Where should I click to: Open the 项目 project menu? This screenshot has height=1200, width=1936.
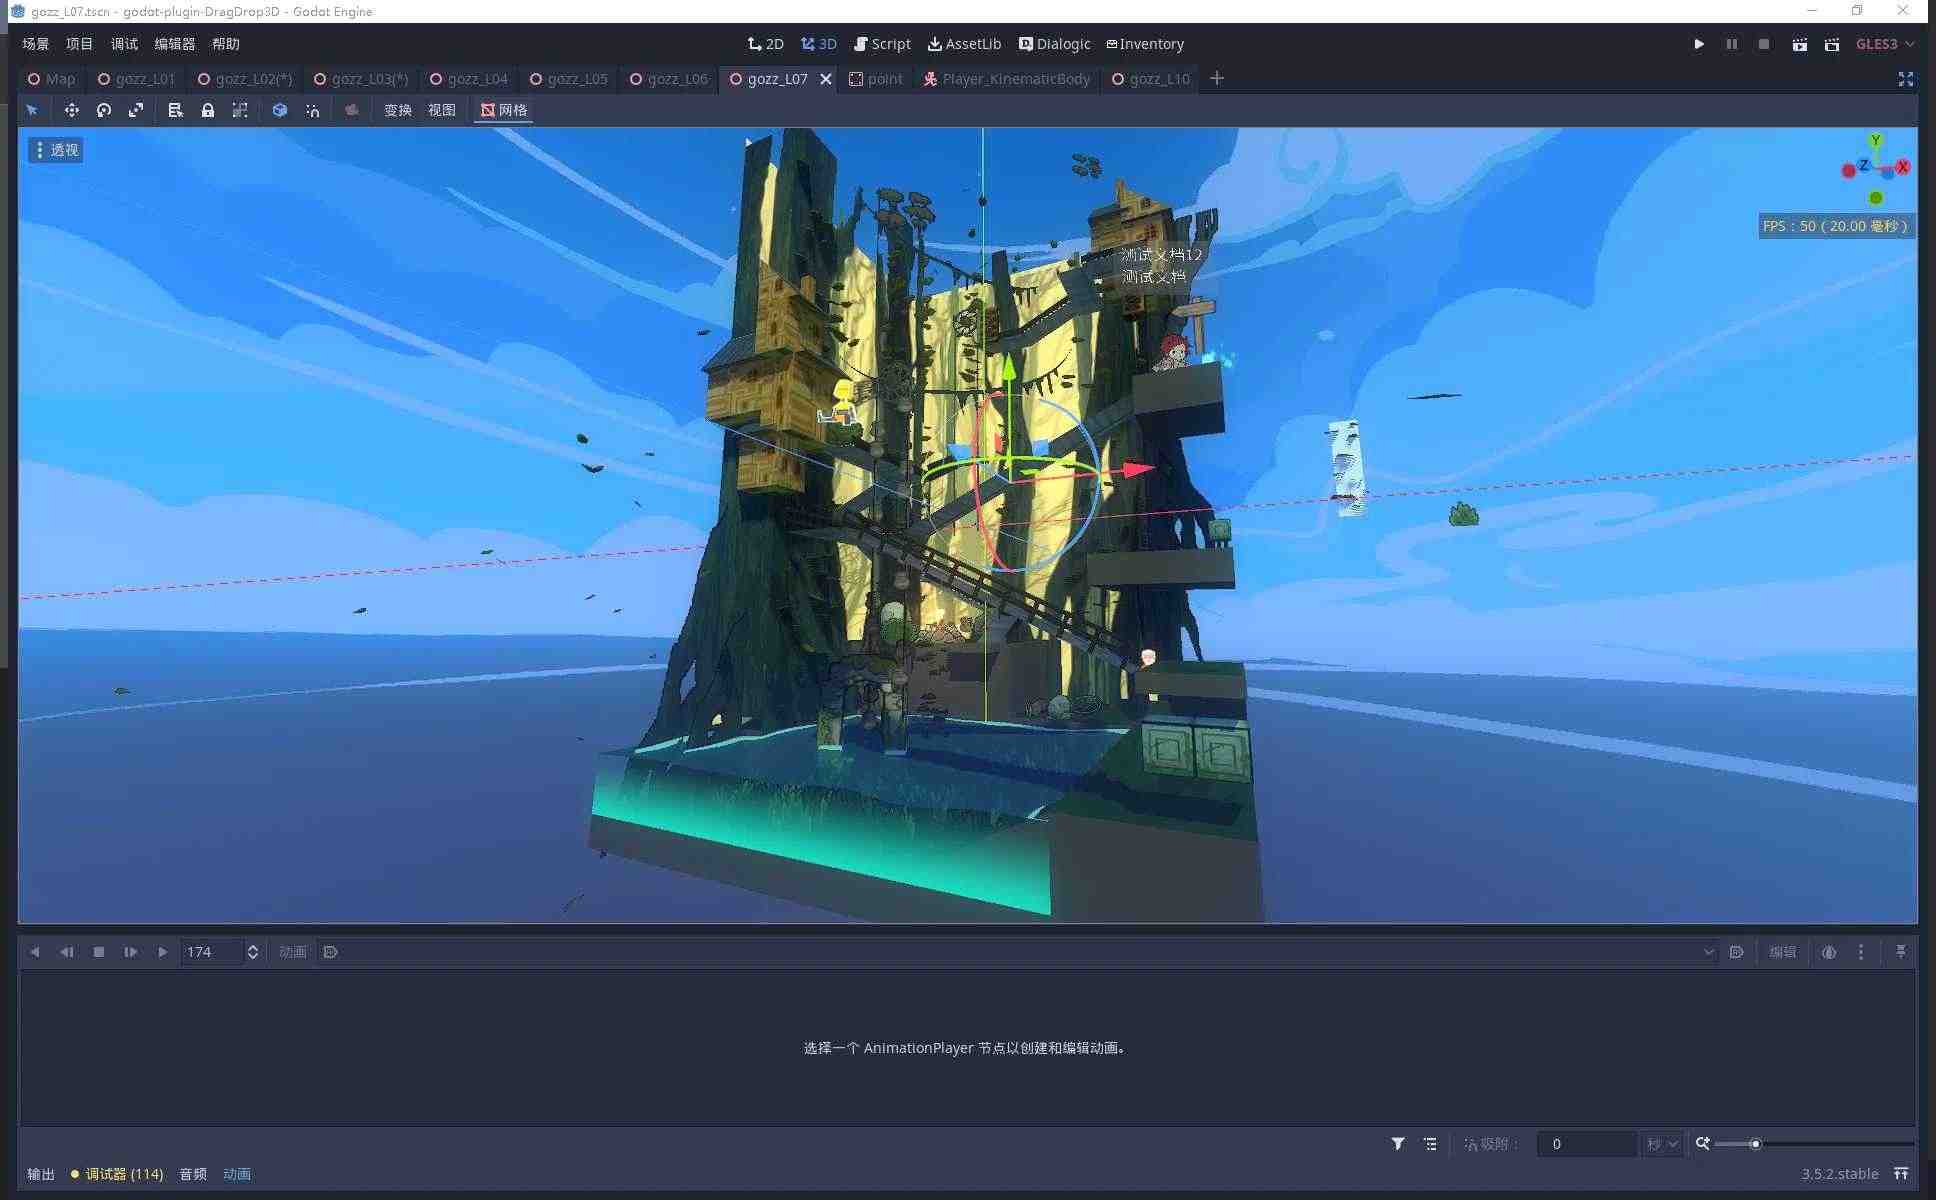coord(79,44)
